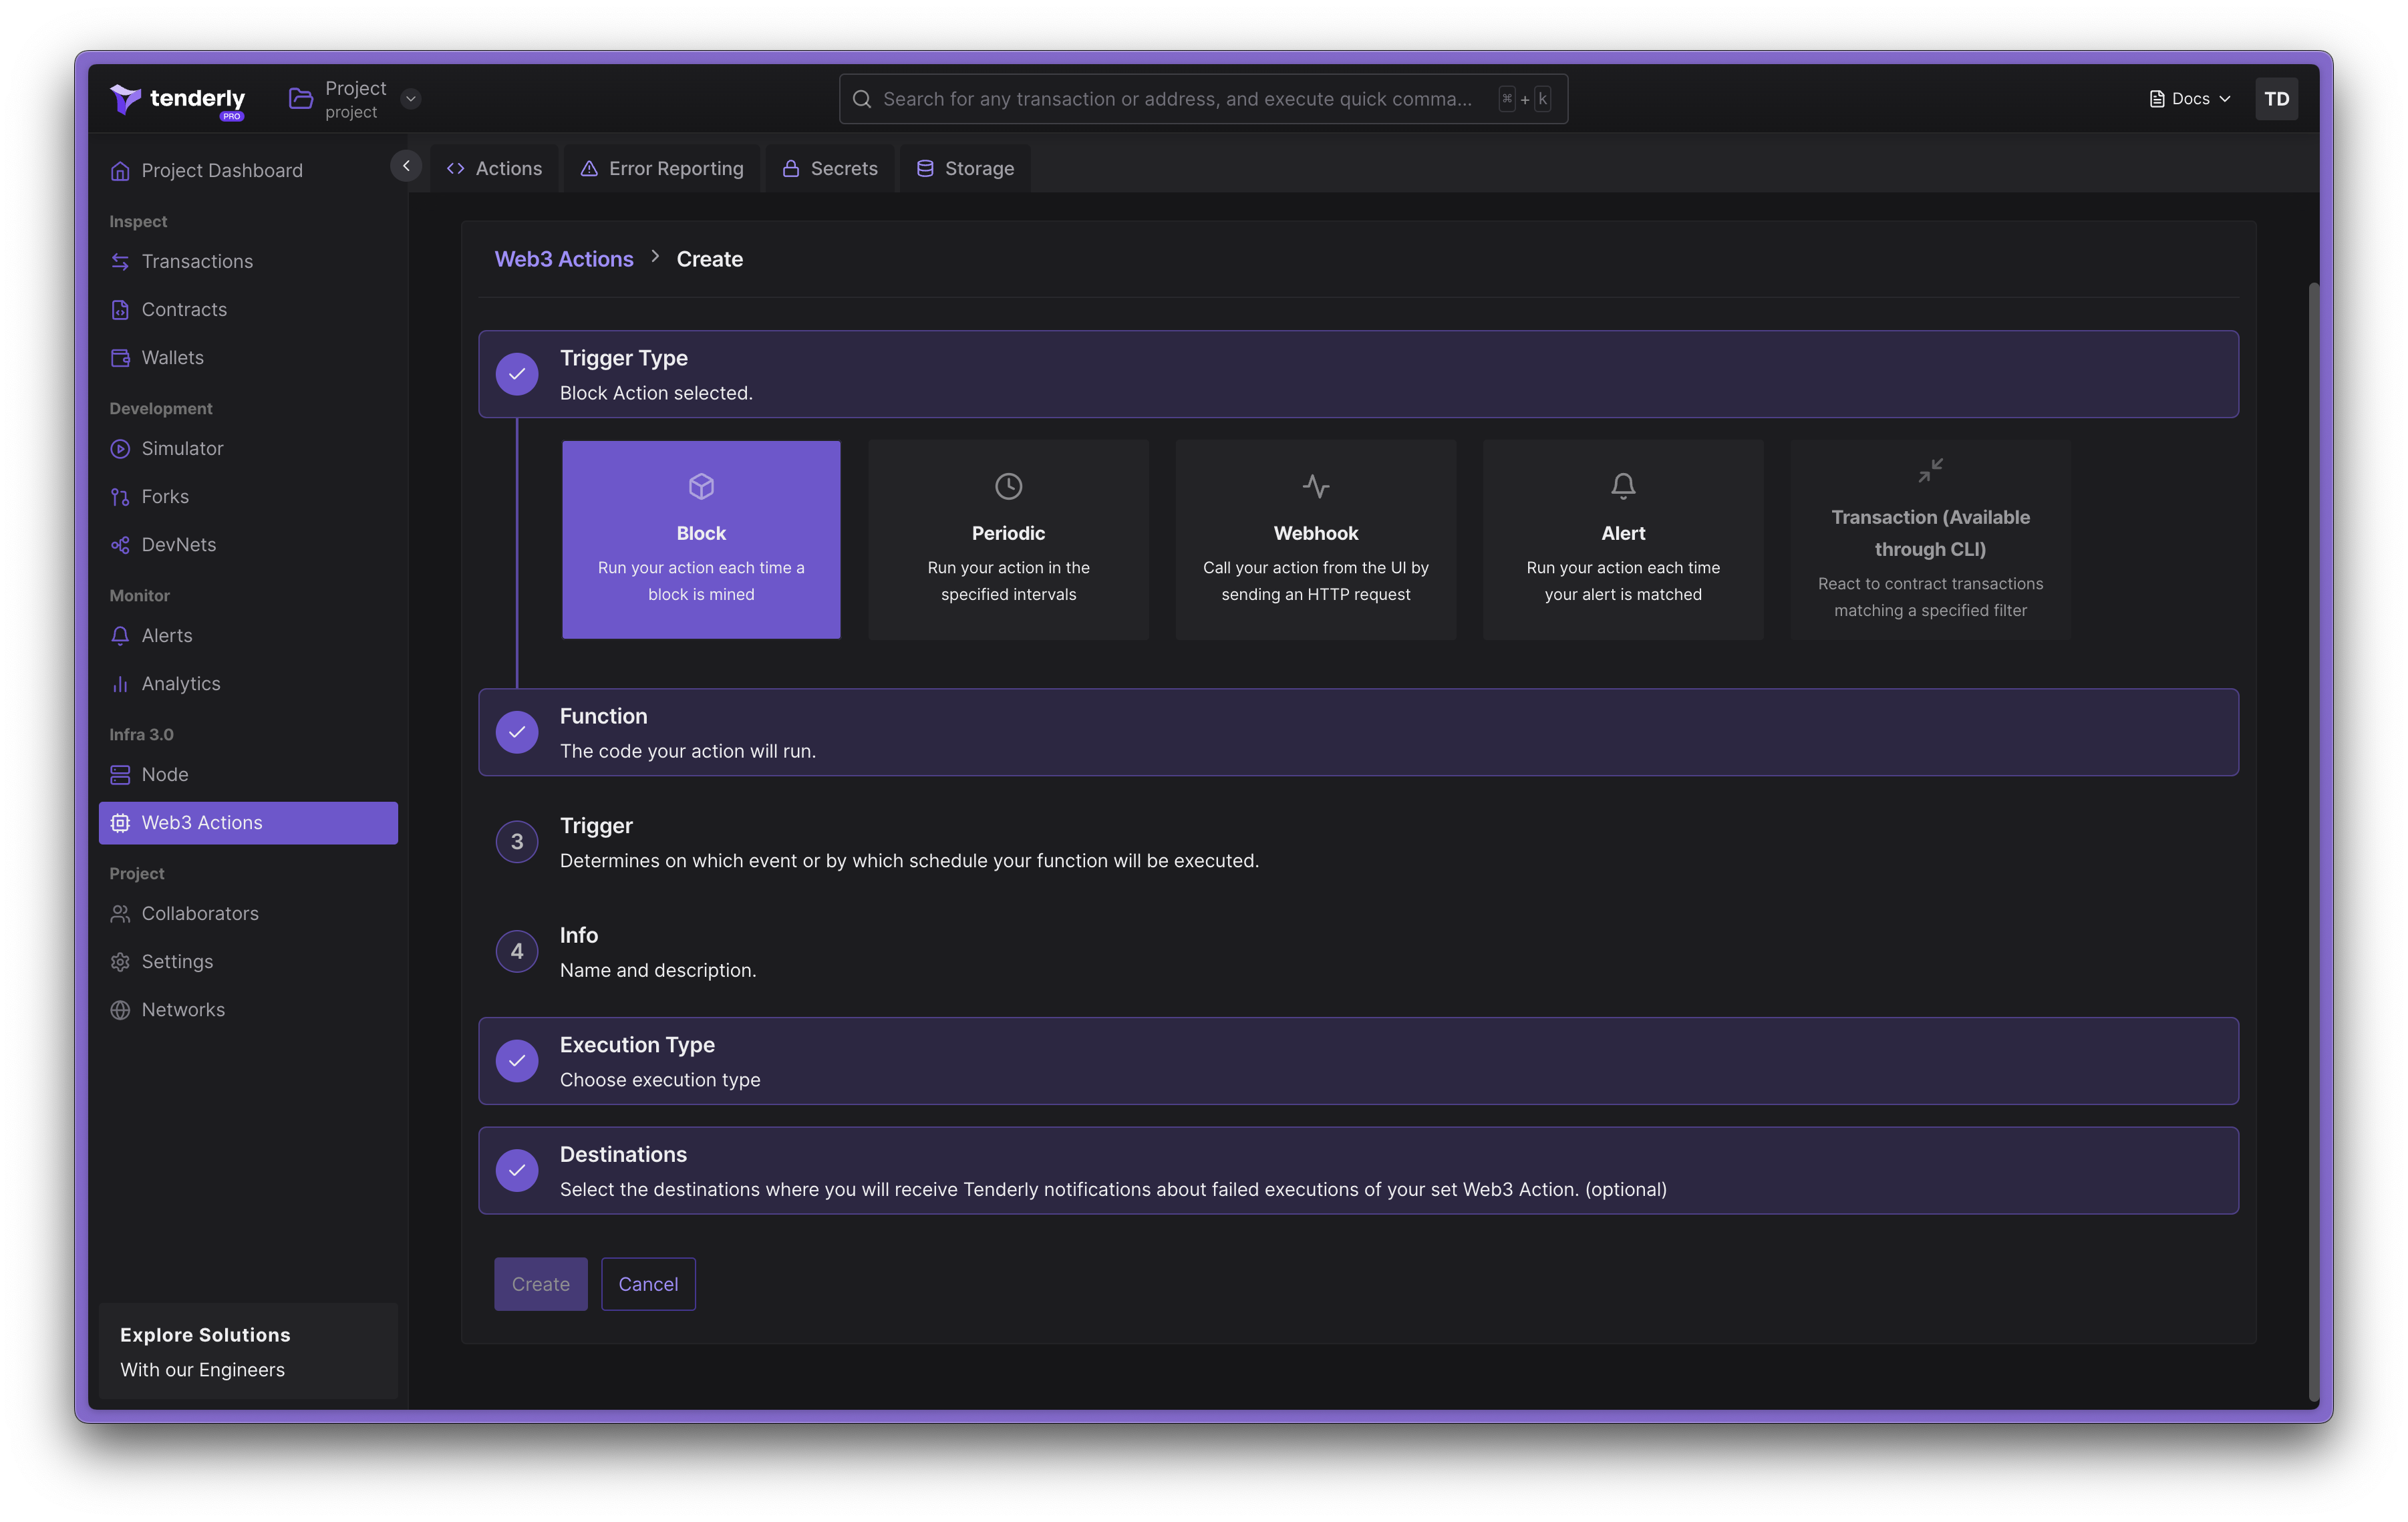The image size is (2408, 1522).
Task: Click the Collaborators people icon
Action: pyautogui.click(x=120, y=913)
